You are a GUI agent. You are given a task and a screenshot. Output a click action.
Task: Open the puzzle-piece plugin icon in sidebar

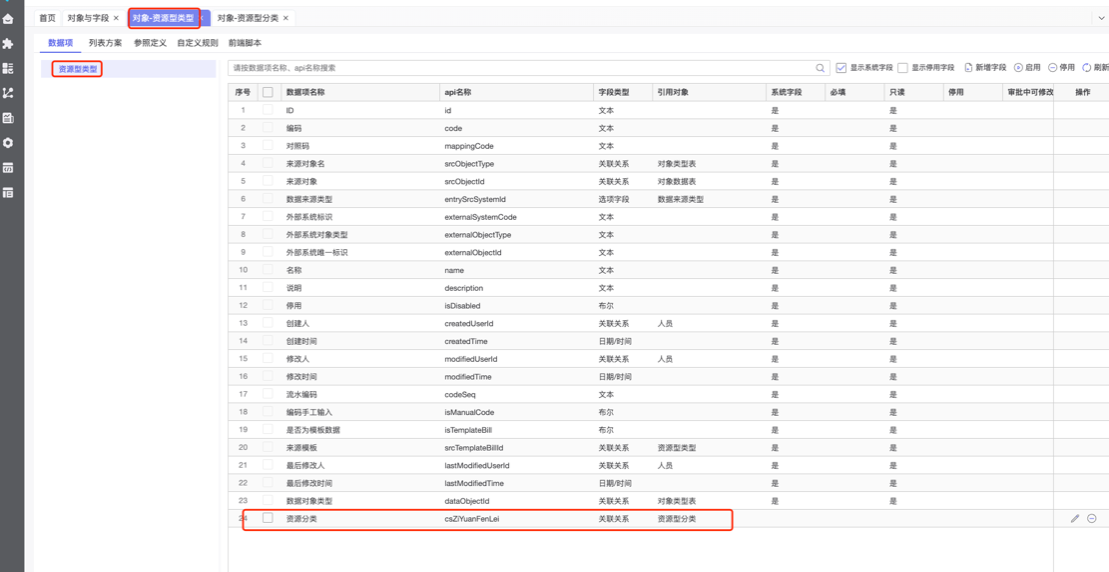click(8, 44)
